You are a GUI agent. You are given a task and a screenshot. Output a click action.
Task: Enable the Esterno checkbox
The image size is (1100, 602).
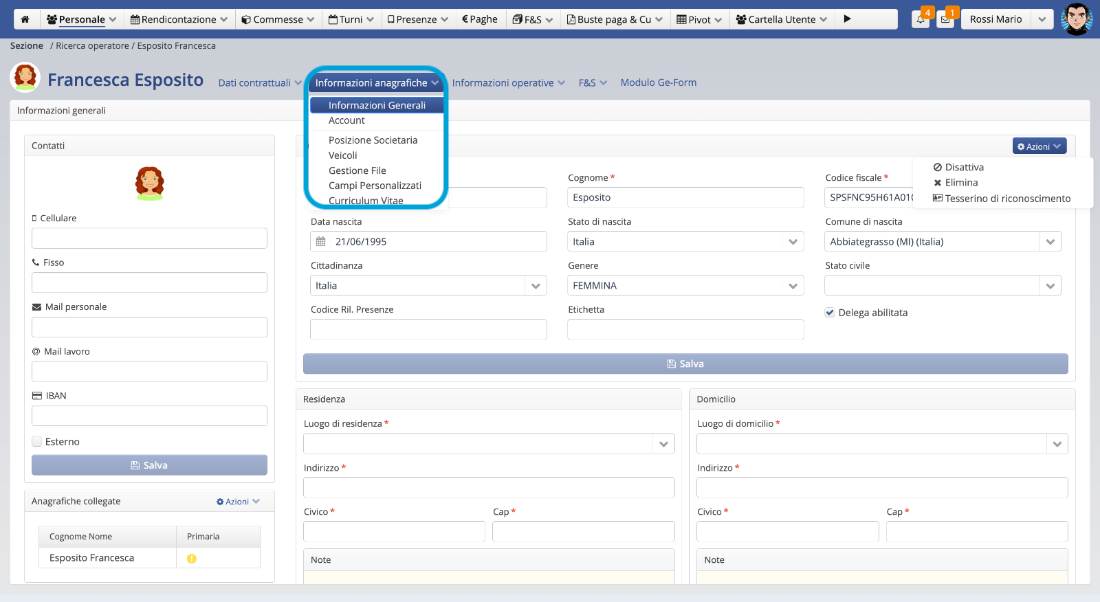[x=37, y=441]
